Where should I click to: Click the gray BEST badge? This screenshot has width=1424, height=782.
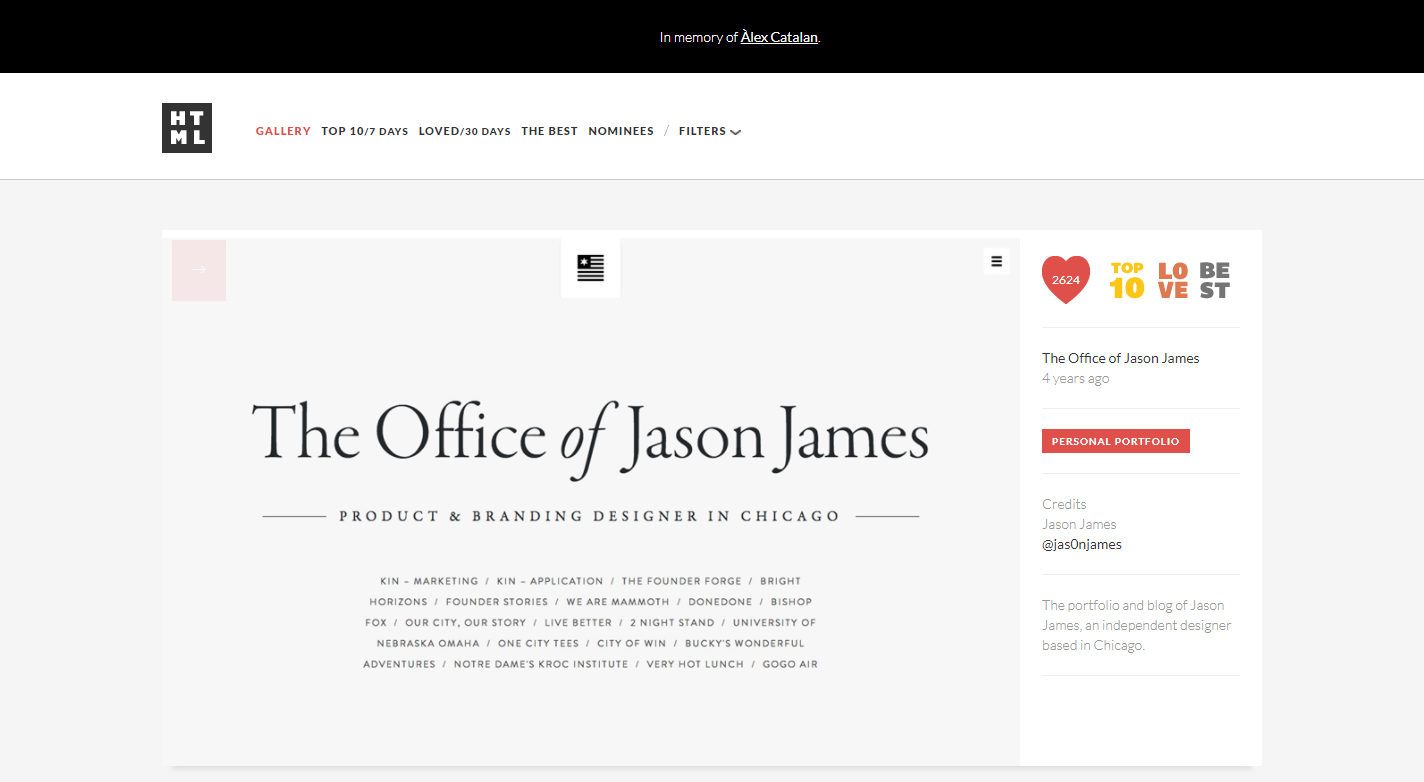(x=1215, y=280)
